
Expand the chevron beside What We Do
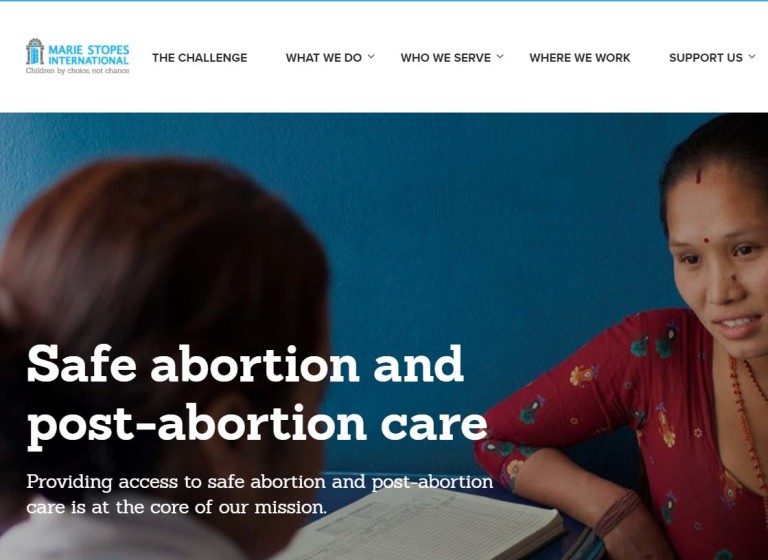[x=371, y=57]
